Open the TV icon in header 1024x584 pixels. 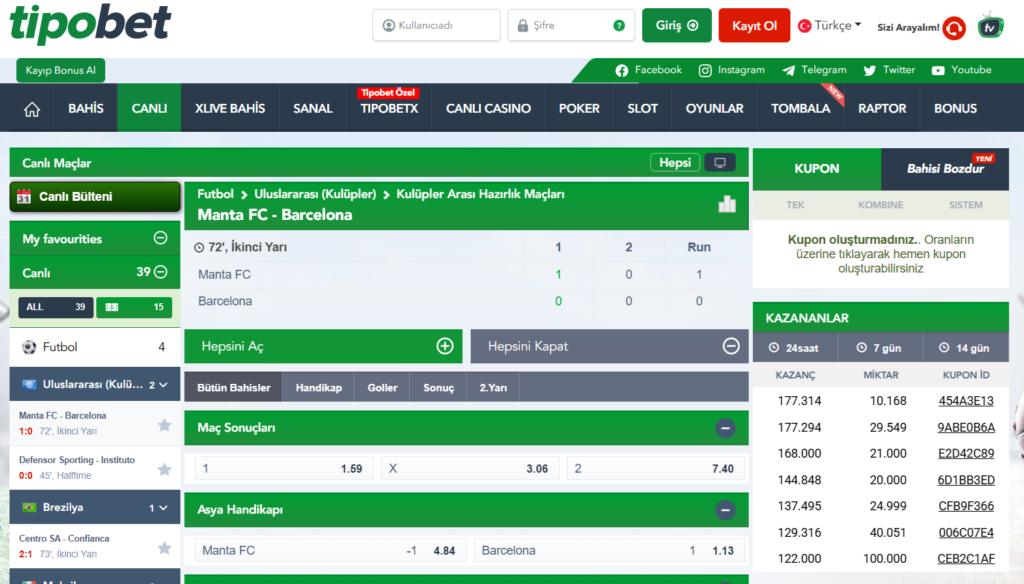point(990,27)
